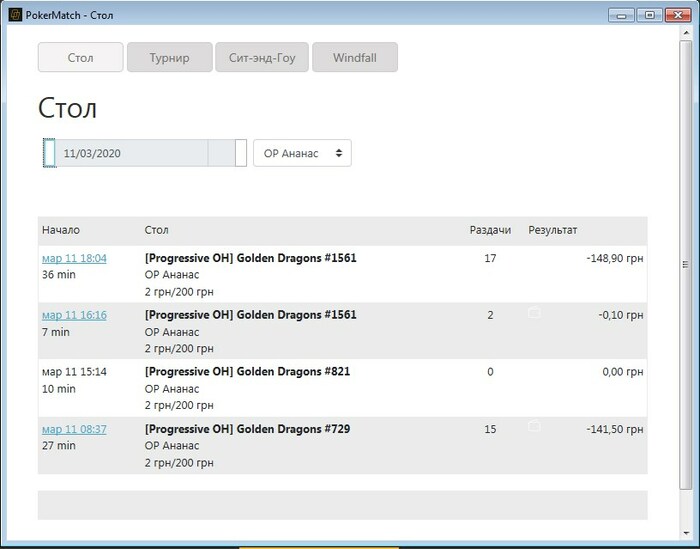Click the Начало column header
The image size is (700, 549).
61,230
